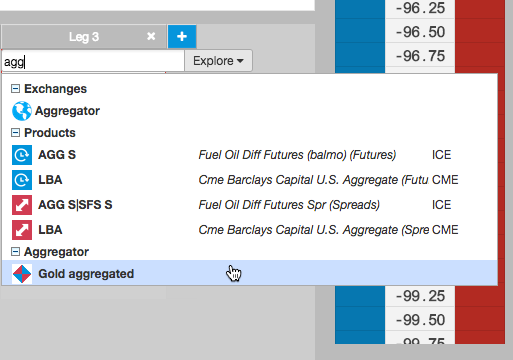Screen dimensions: 513x360
Task: Select the Leg 3 tab
Action: [x=84, y=36]
